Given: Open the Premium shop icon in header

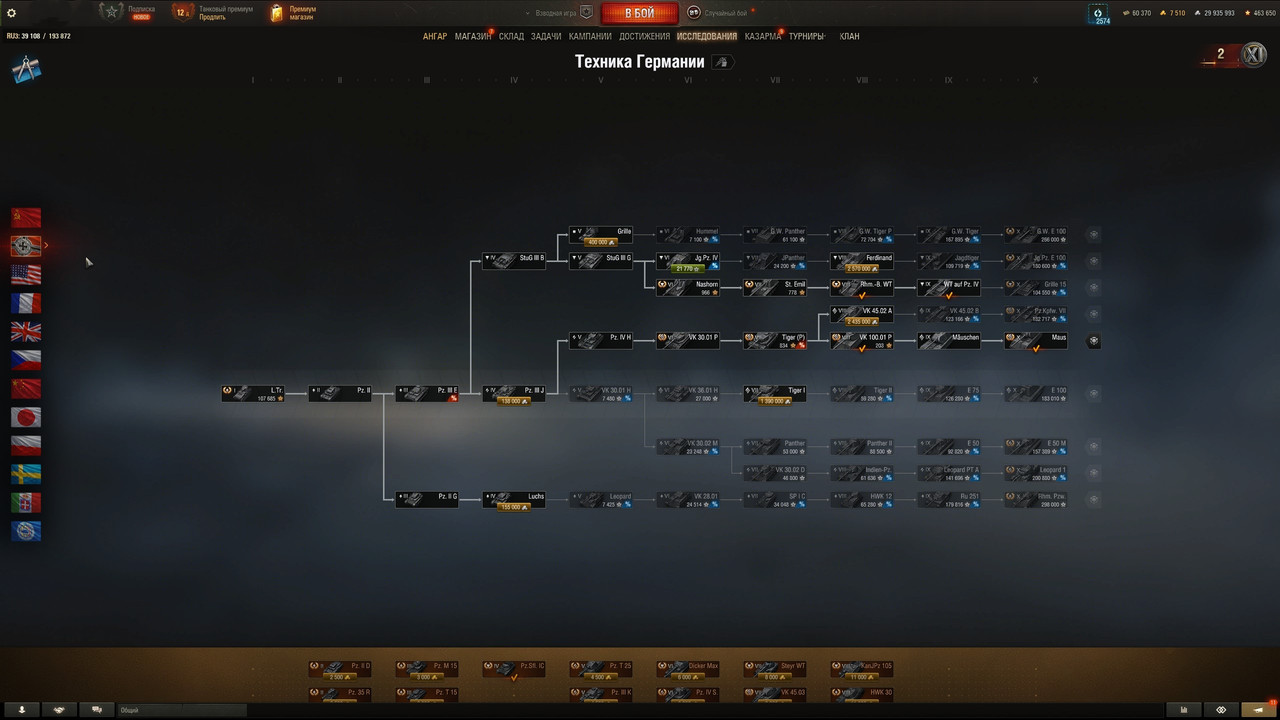Looking at the screenshot, I should click(294, 13).
